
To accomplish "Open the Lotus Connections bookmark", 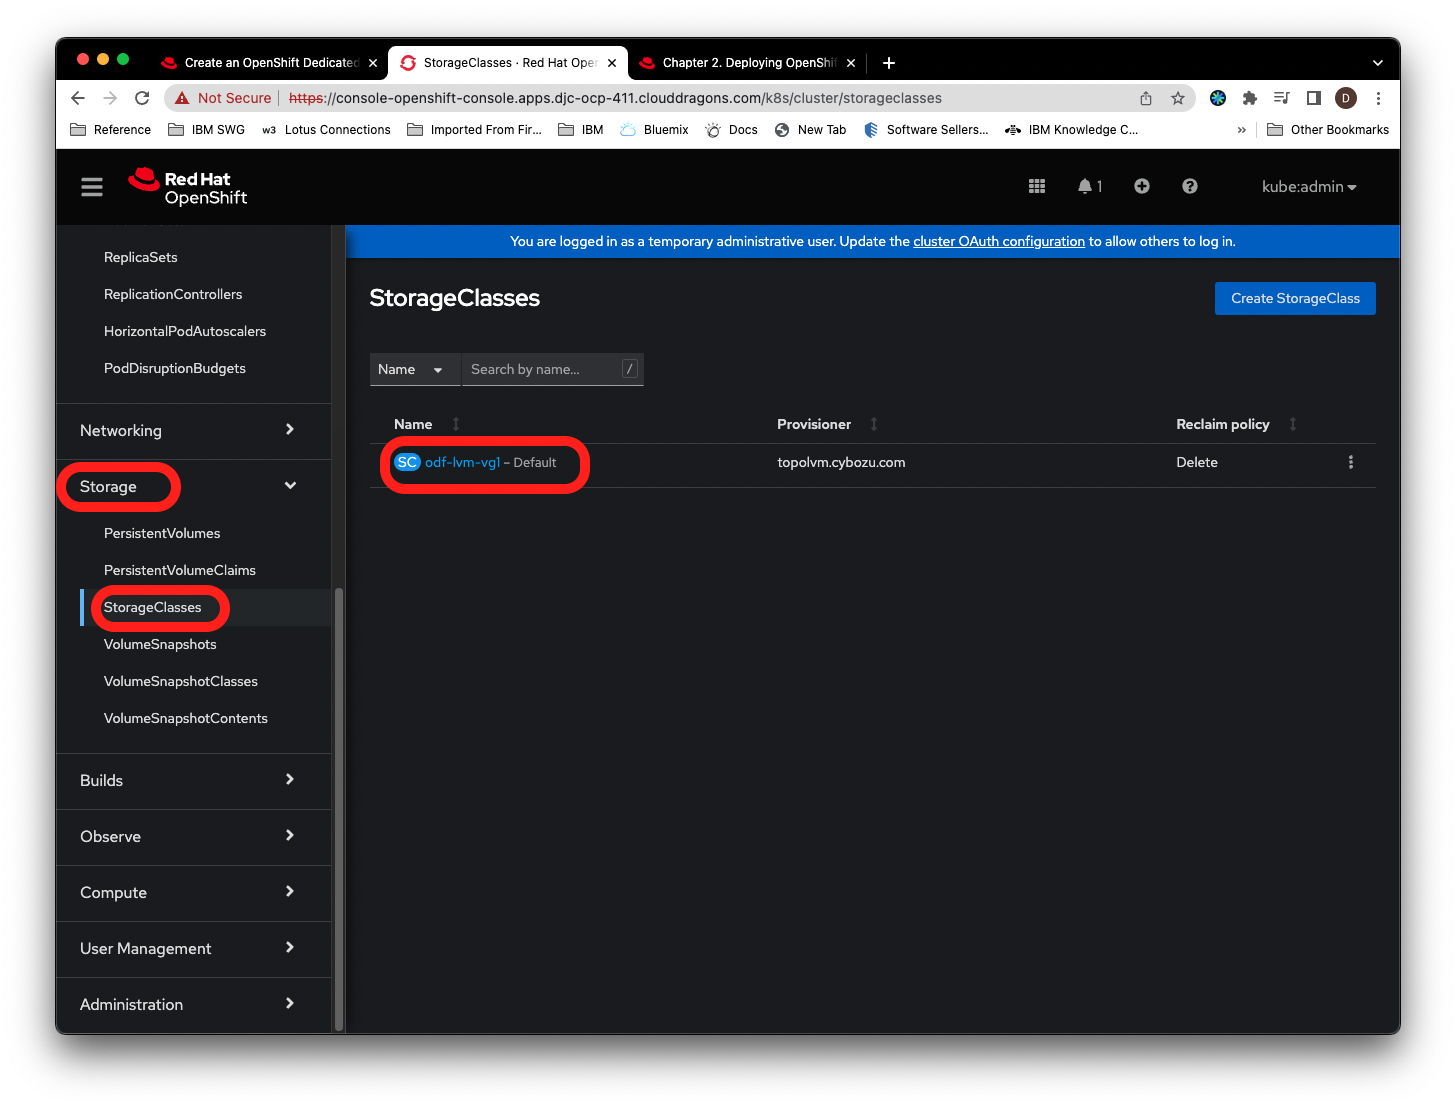I will 326,130.
